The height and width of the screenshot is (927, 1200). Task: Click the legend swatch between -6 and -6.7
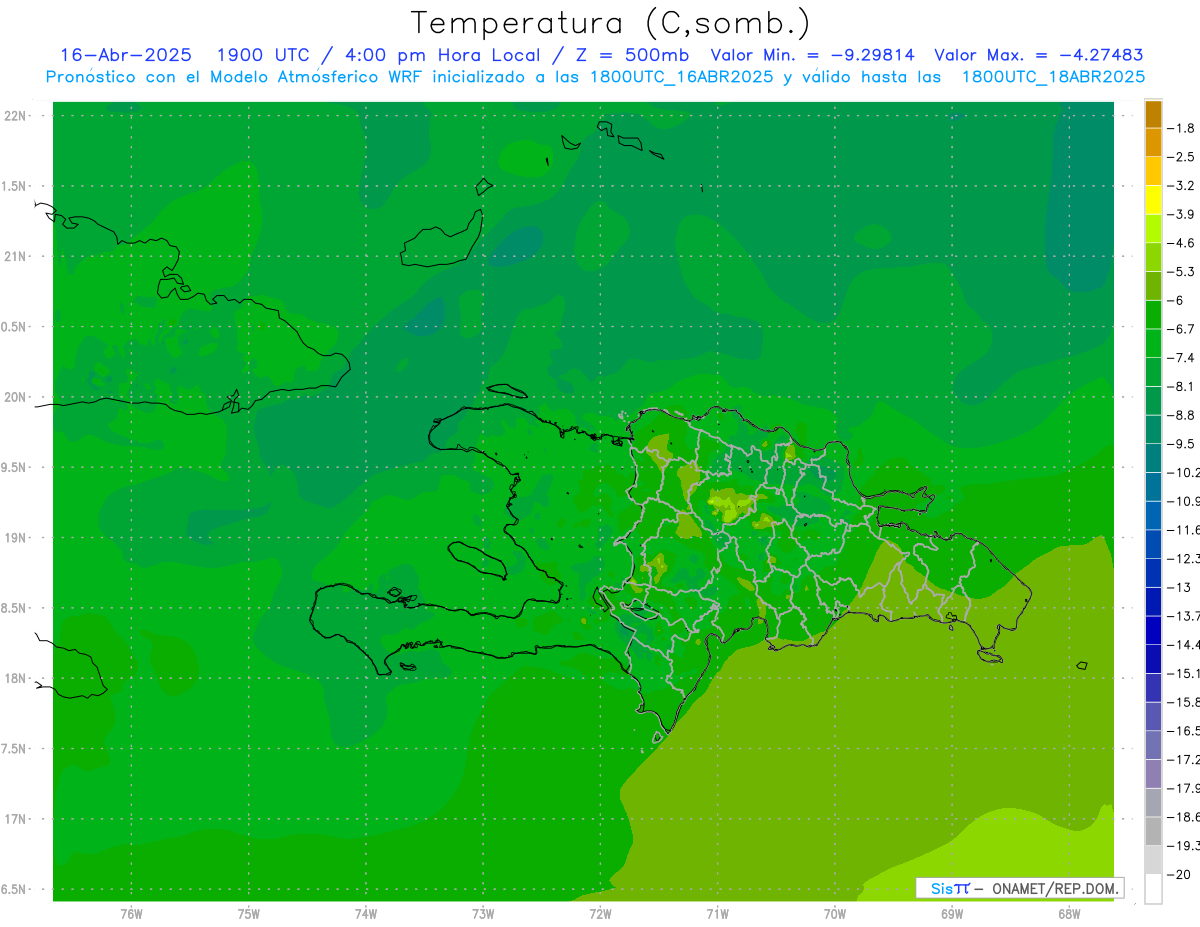click(1153, 314)
